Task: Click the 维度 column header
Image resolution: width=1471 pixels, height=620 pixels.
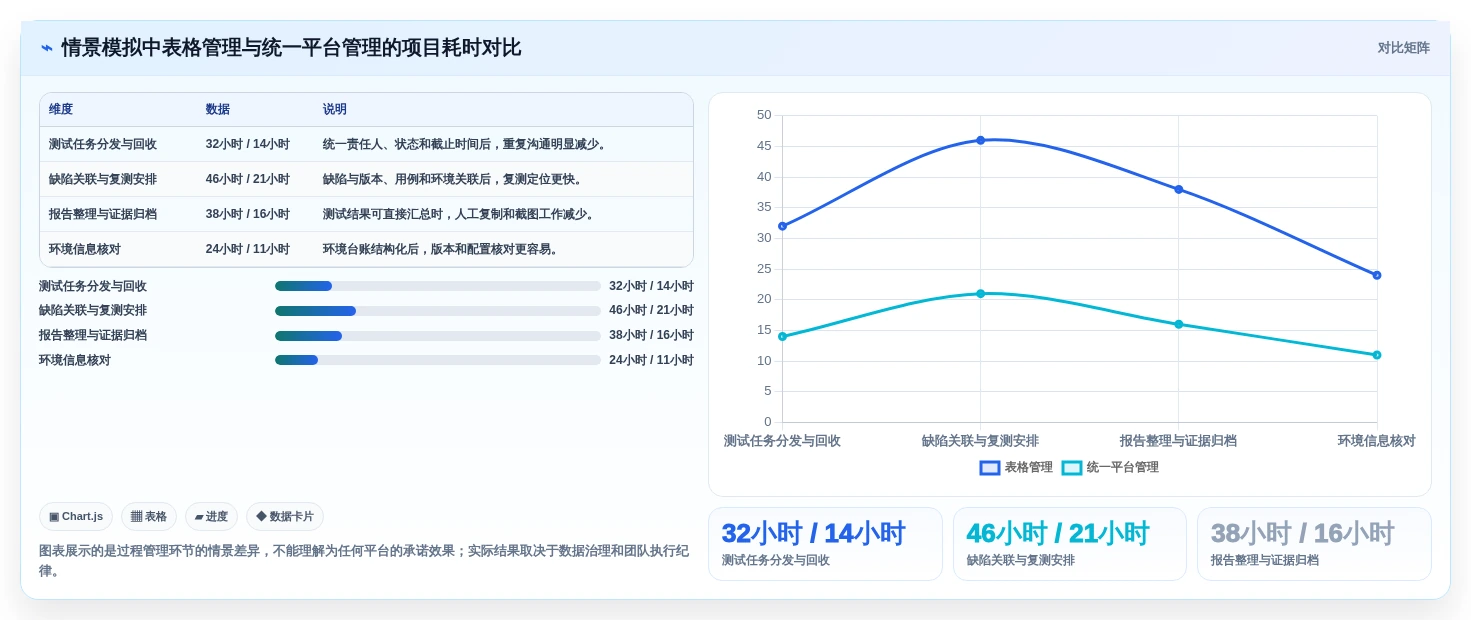Action: click(61, 109)
